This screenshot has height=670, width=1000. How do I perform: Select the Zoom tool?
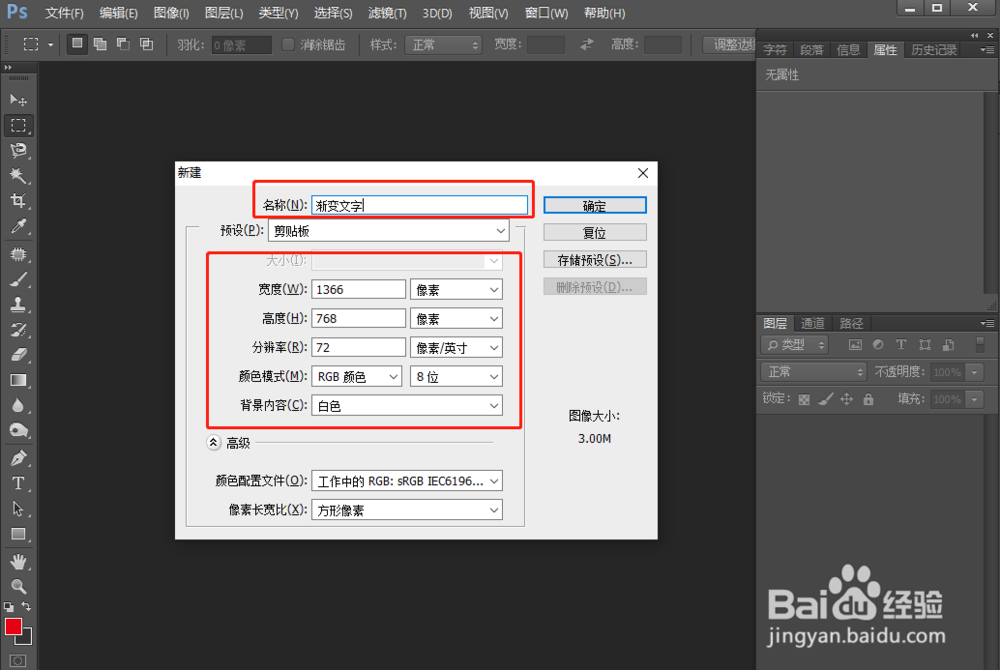point(18,585)
